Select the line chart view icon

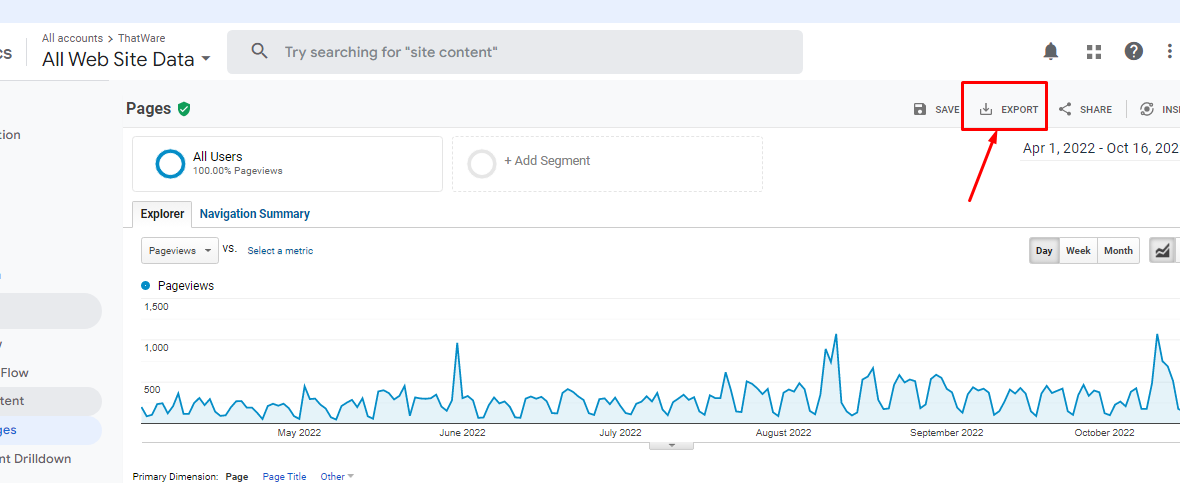point(1162,250)
